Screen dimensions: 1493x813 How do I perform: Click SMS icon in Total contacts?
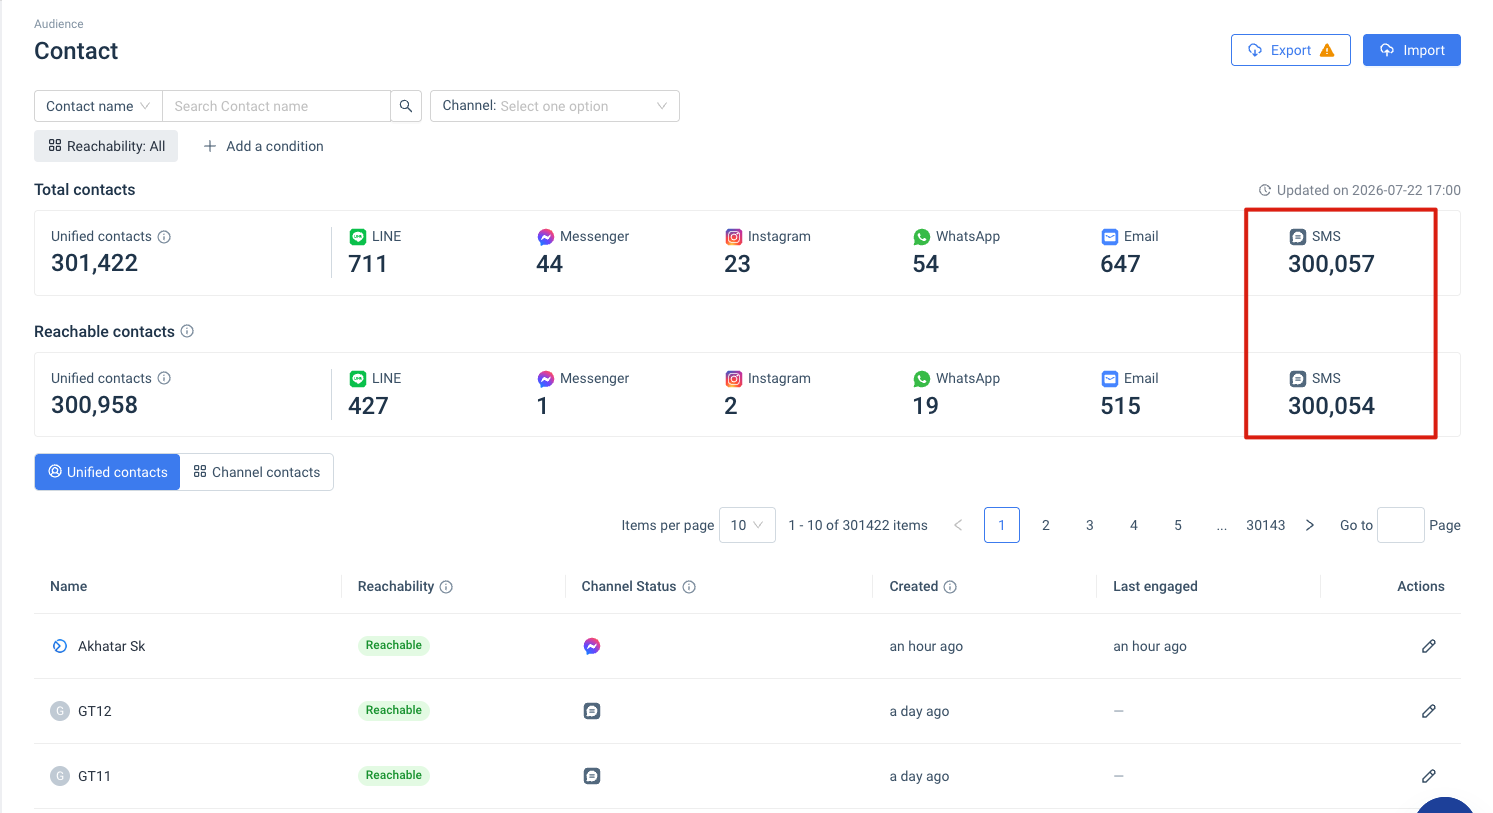click(x=1297, y=237)
